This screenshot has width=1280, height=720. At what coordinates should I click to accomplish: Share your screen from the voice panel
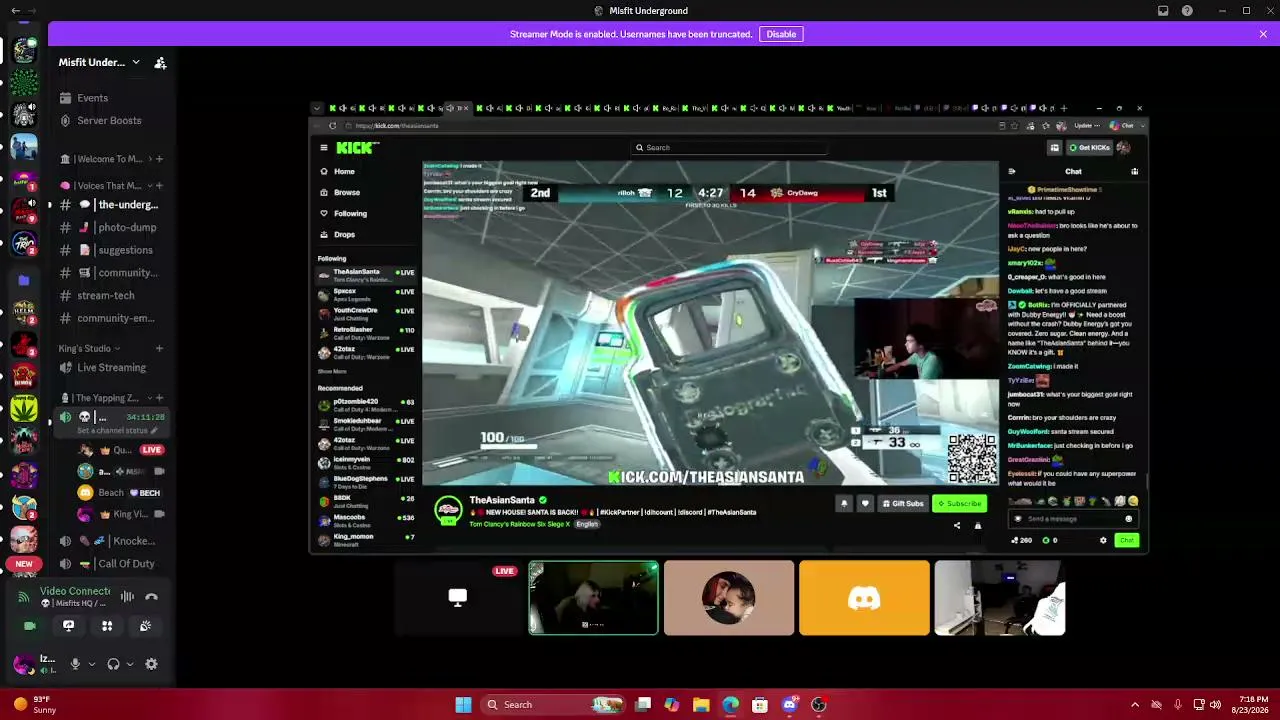68,626
